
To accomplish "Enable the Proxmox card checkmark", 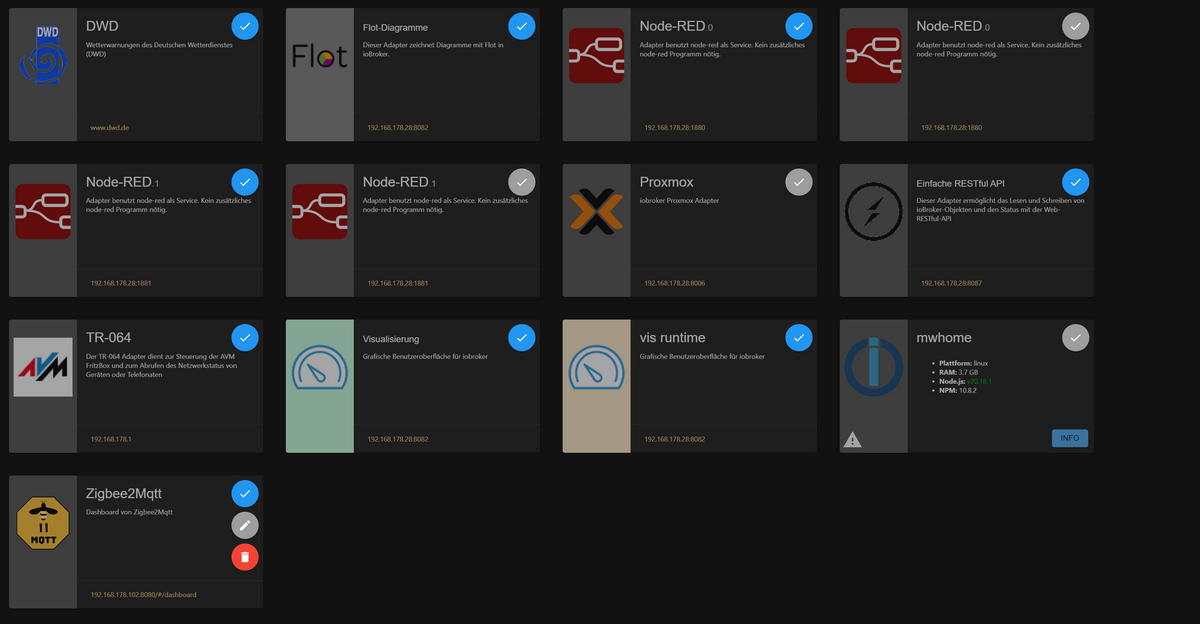I will pos(799,182).
